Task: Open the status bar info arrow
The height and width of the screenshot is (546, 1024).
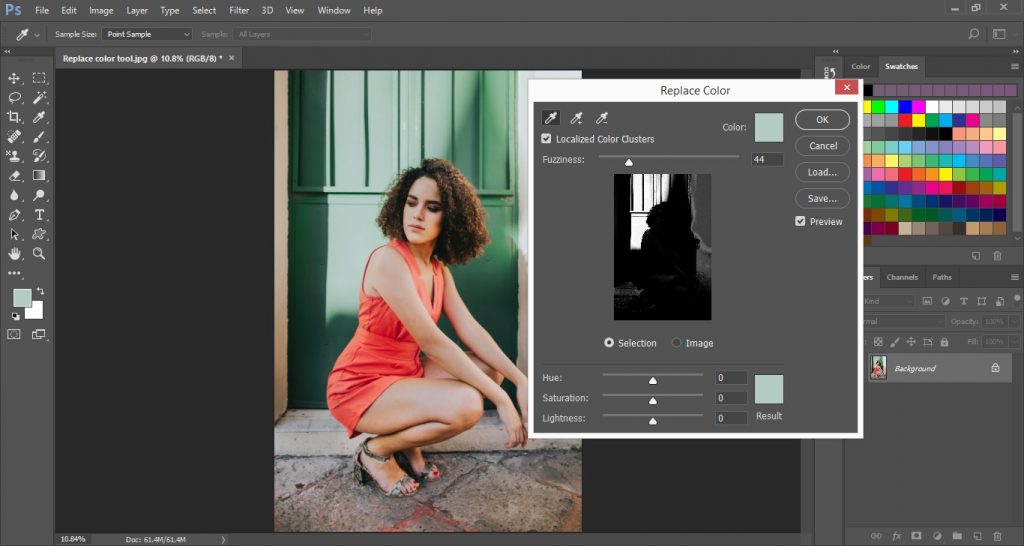Action: (x=223, y=539)
